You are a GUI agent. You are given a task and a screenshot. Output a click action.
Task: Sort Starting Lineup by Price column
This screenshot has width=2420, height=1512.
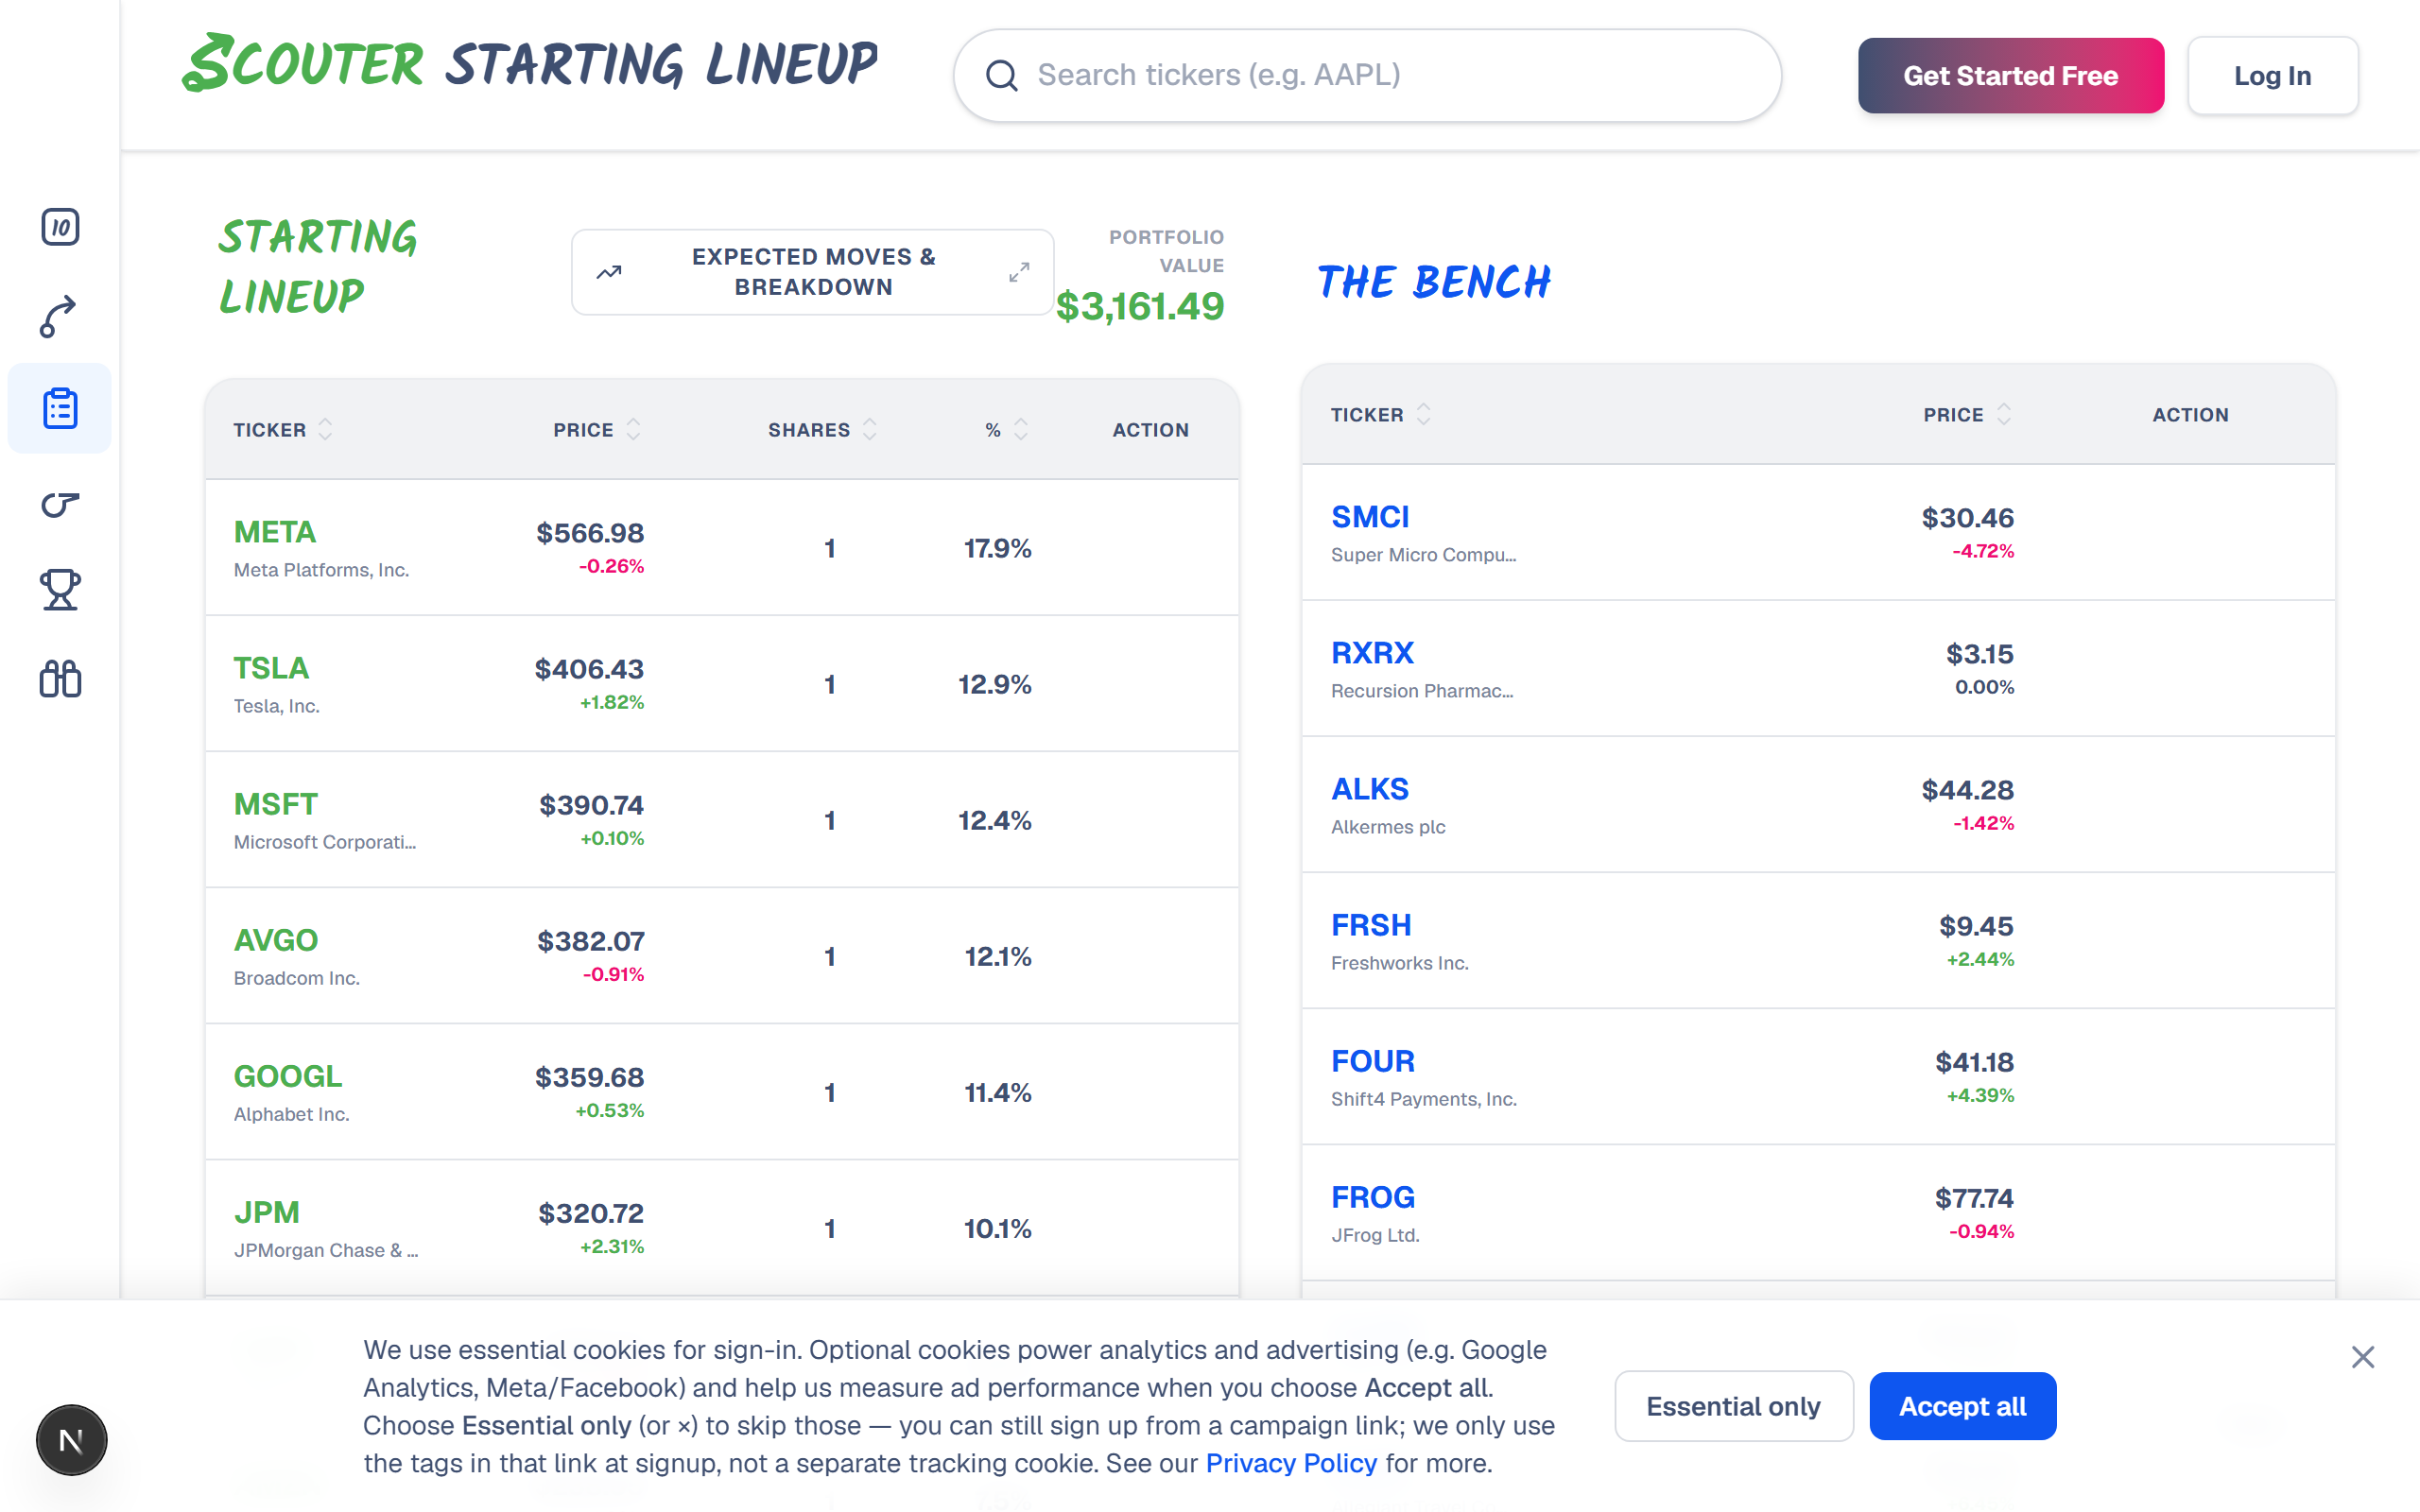click(x=597, y=430)
